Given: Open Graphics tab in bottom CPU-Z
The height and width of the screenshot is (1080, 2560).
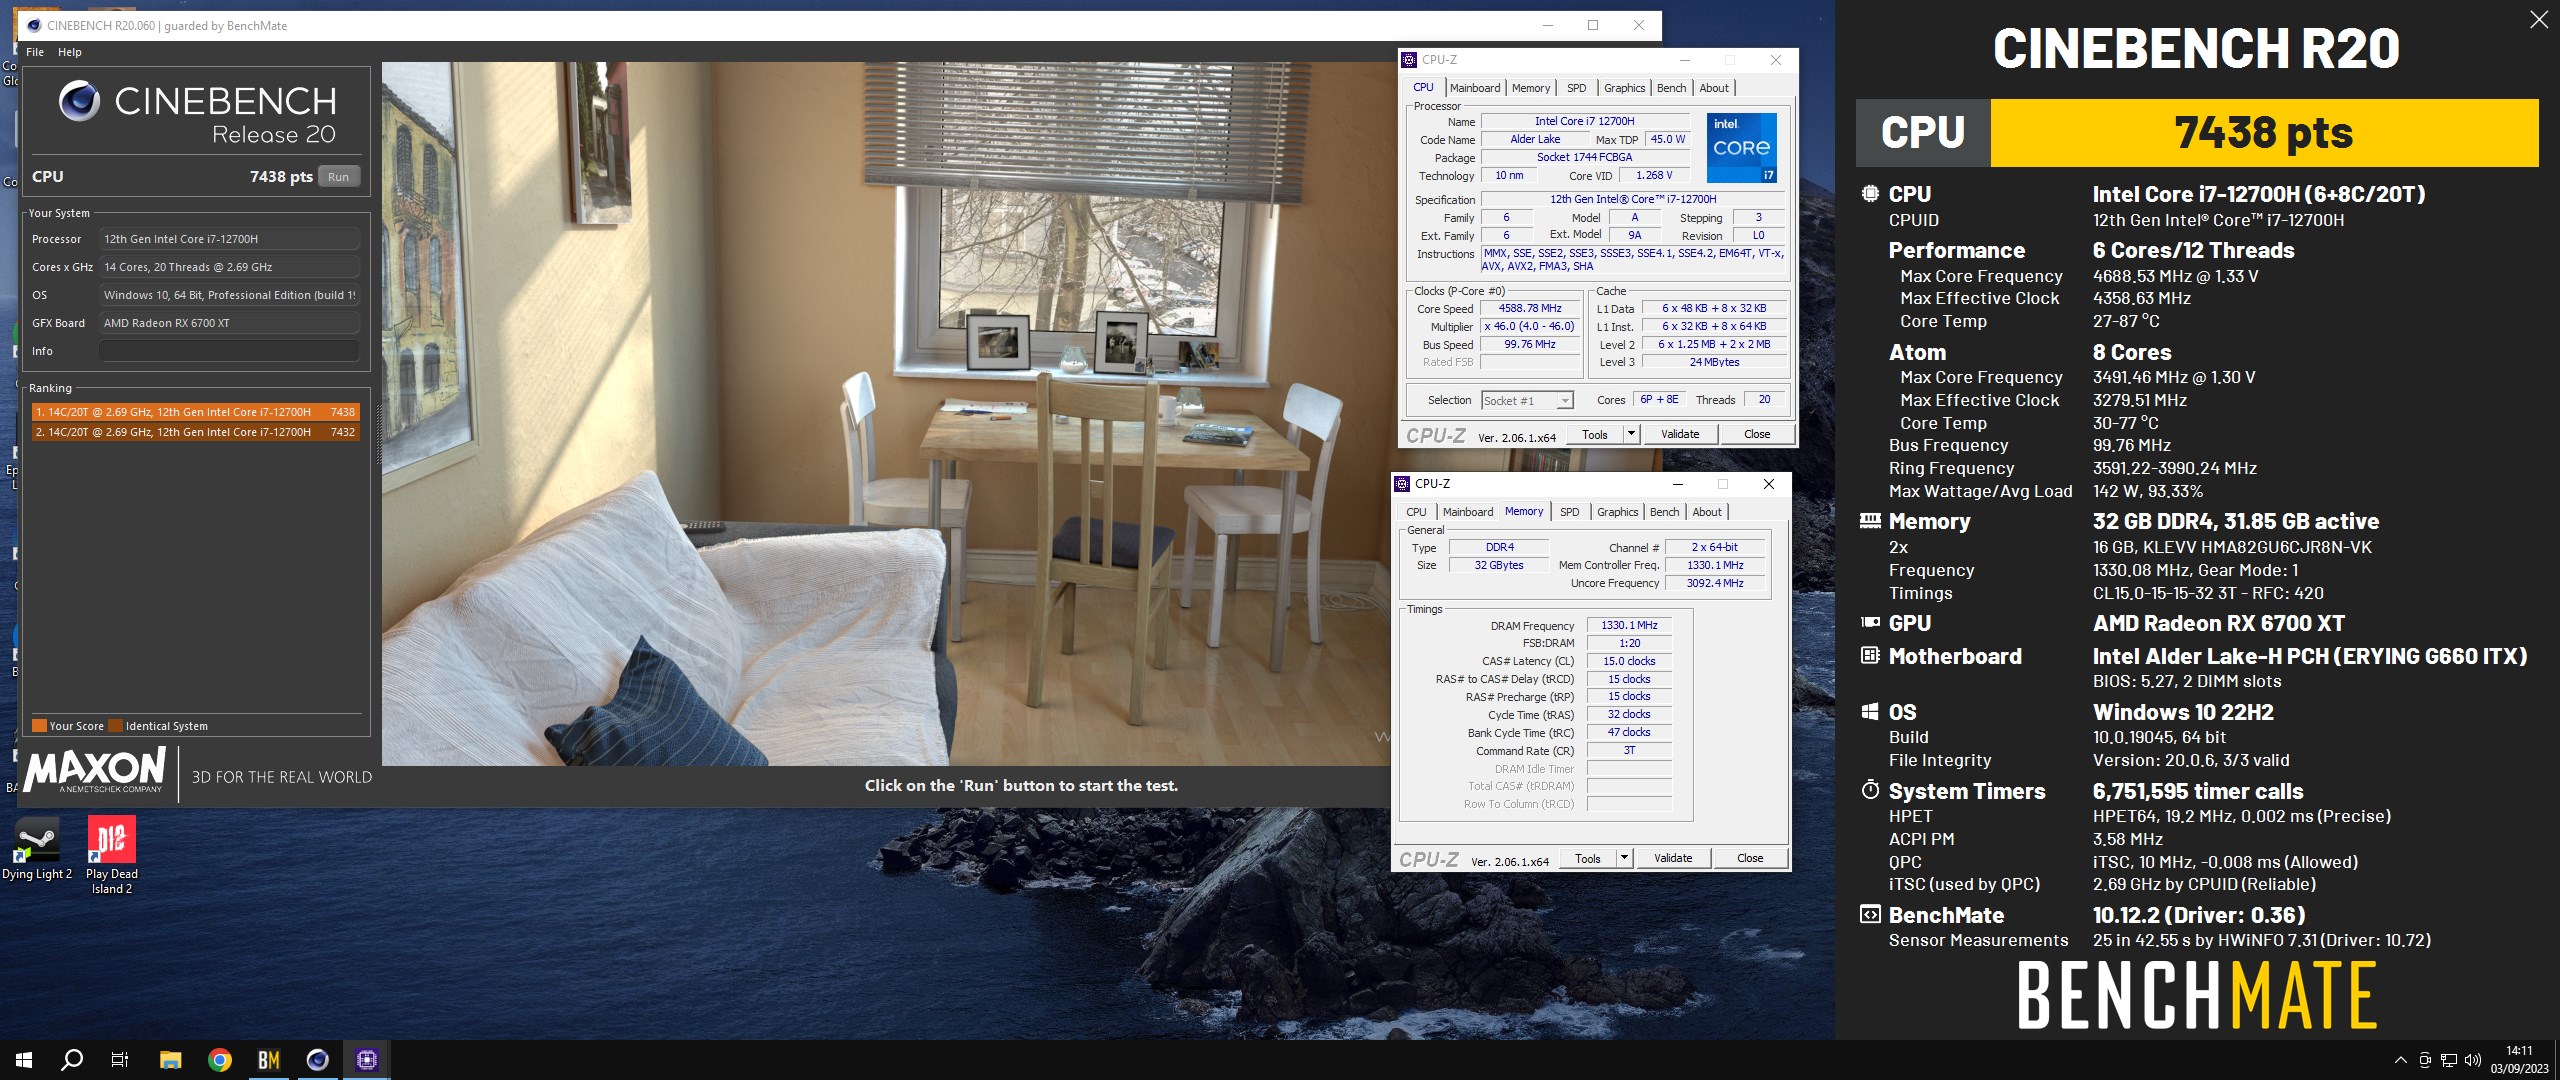Looking at the screenshot, I should [x=1617, y=512].
